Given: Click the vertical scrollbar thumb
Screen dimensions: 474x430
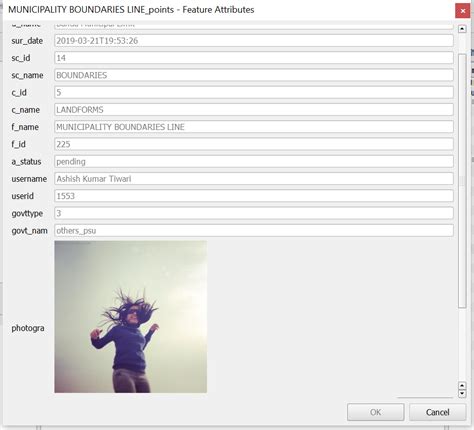Looking at the screenshot, I should [x=462, y=180].
